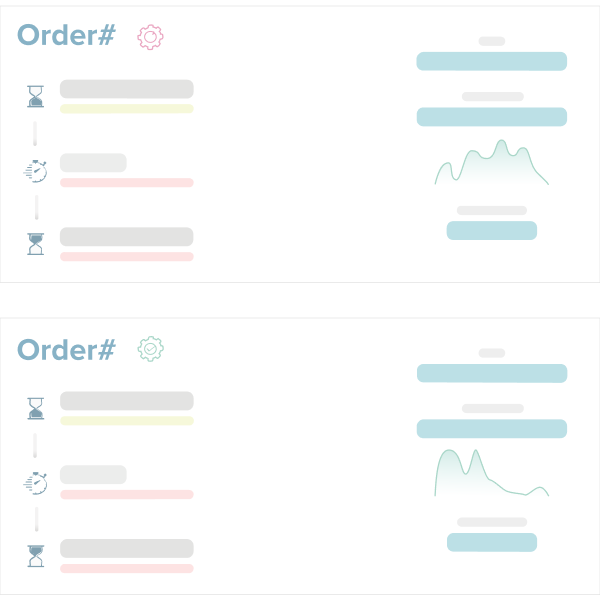
Task: Click the pink gear icon in top card
Action: [x=150, y=37]
